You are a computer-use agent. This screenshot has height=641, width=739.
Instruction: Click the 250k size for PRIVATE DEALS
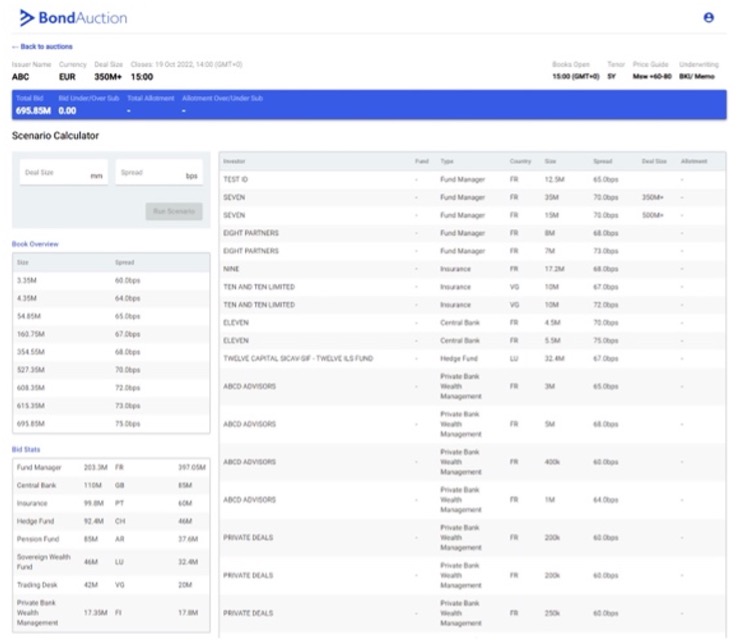[552, 613]
